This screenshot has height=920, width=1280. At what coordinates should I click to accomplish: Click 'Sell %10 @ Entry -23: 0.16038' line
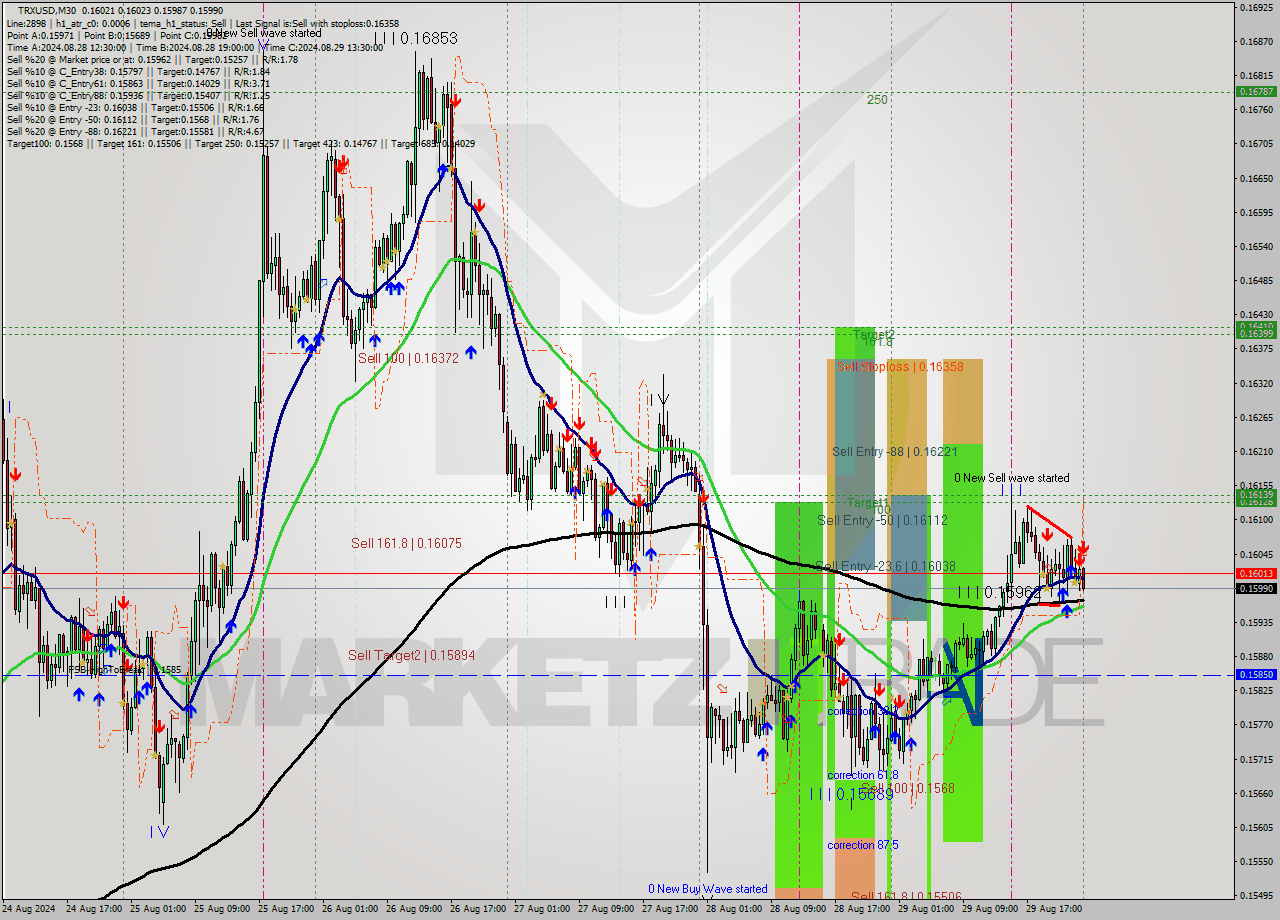[135, 107]
